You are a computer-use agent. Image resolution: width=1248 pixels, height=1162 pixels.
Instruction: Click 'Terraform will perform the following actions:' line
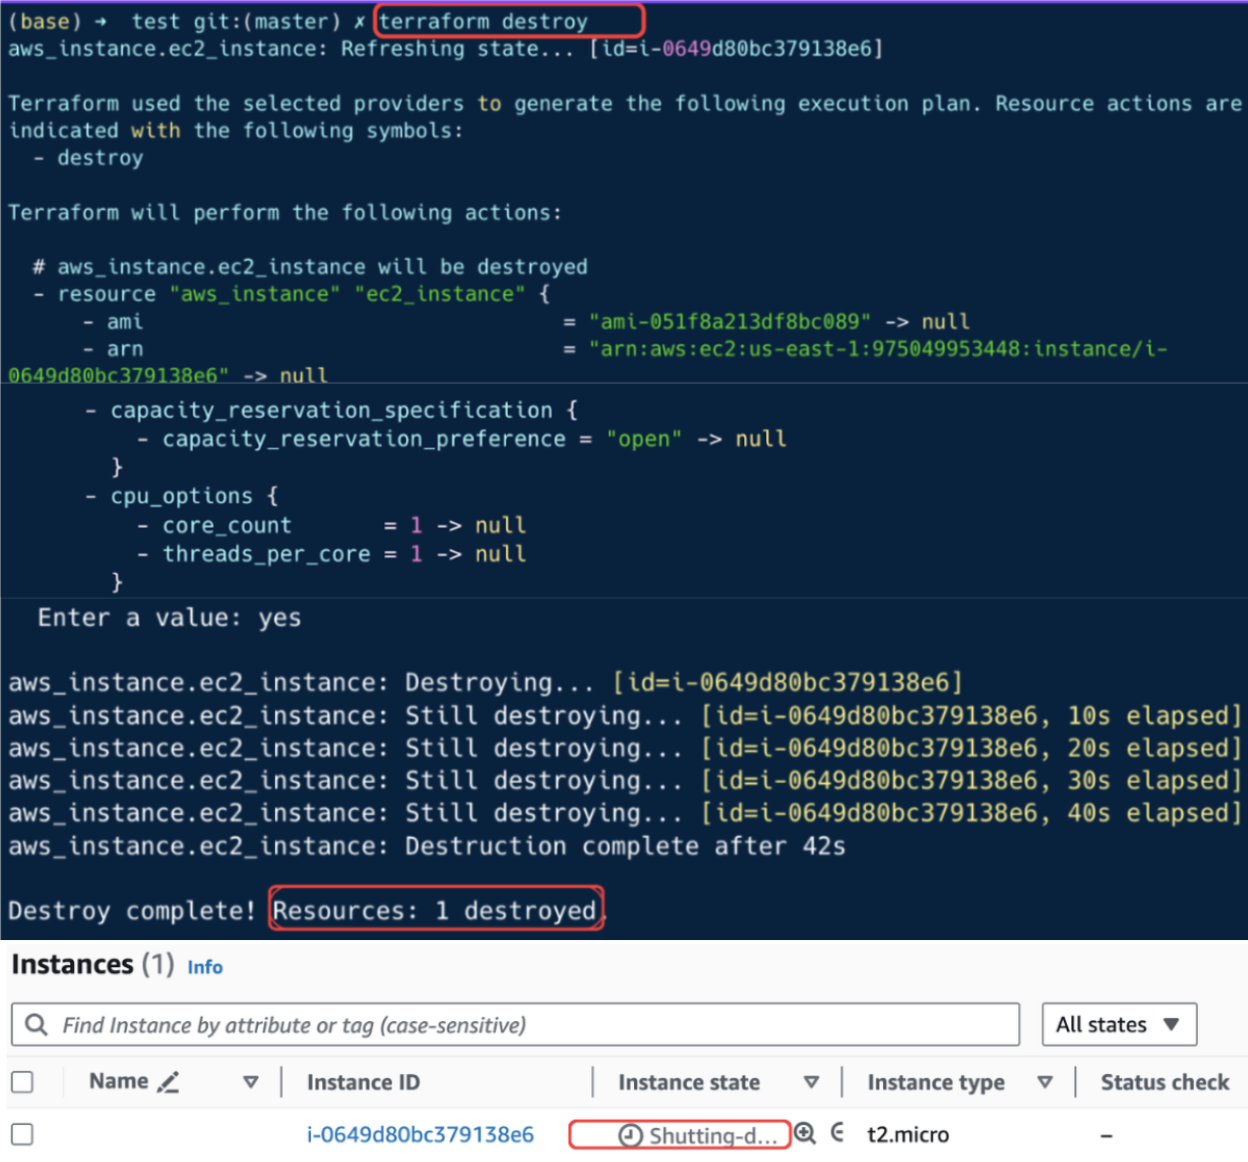coord(285,213)
